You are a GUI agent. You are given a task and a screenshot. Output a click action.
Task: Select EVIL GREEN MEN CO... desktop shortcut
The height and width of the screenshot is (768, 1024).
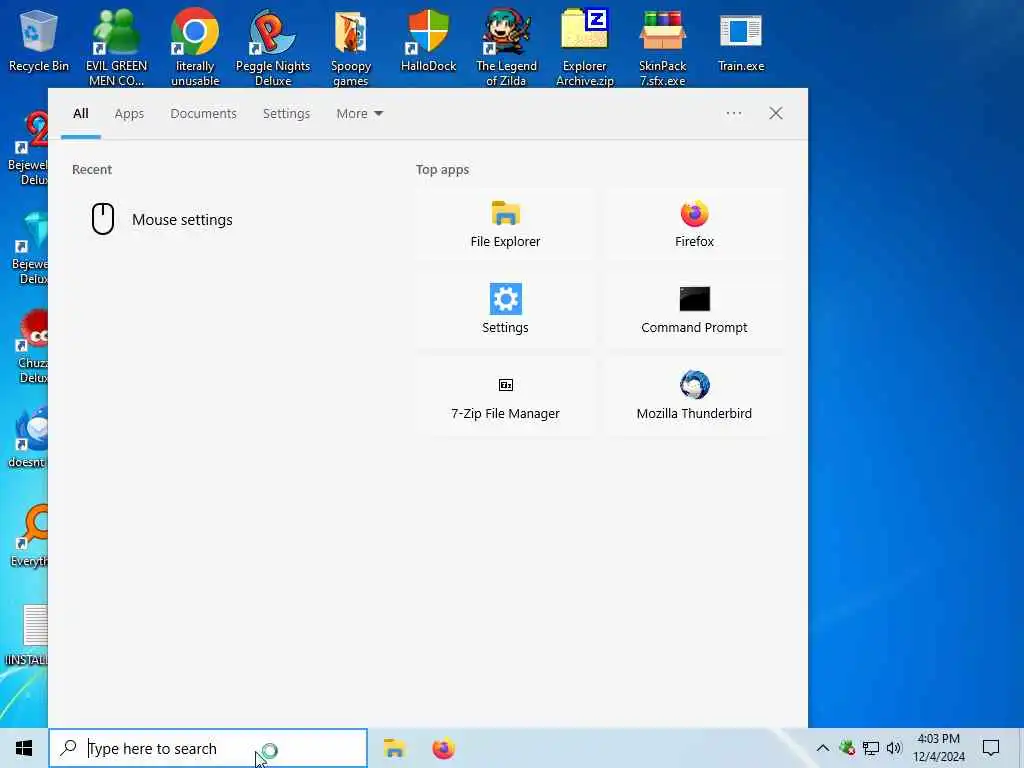click(116, 47)
